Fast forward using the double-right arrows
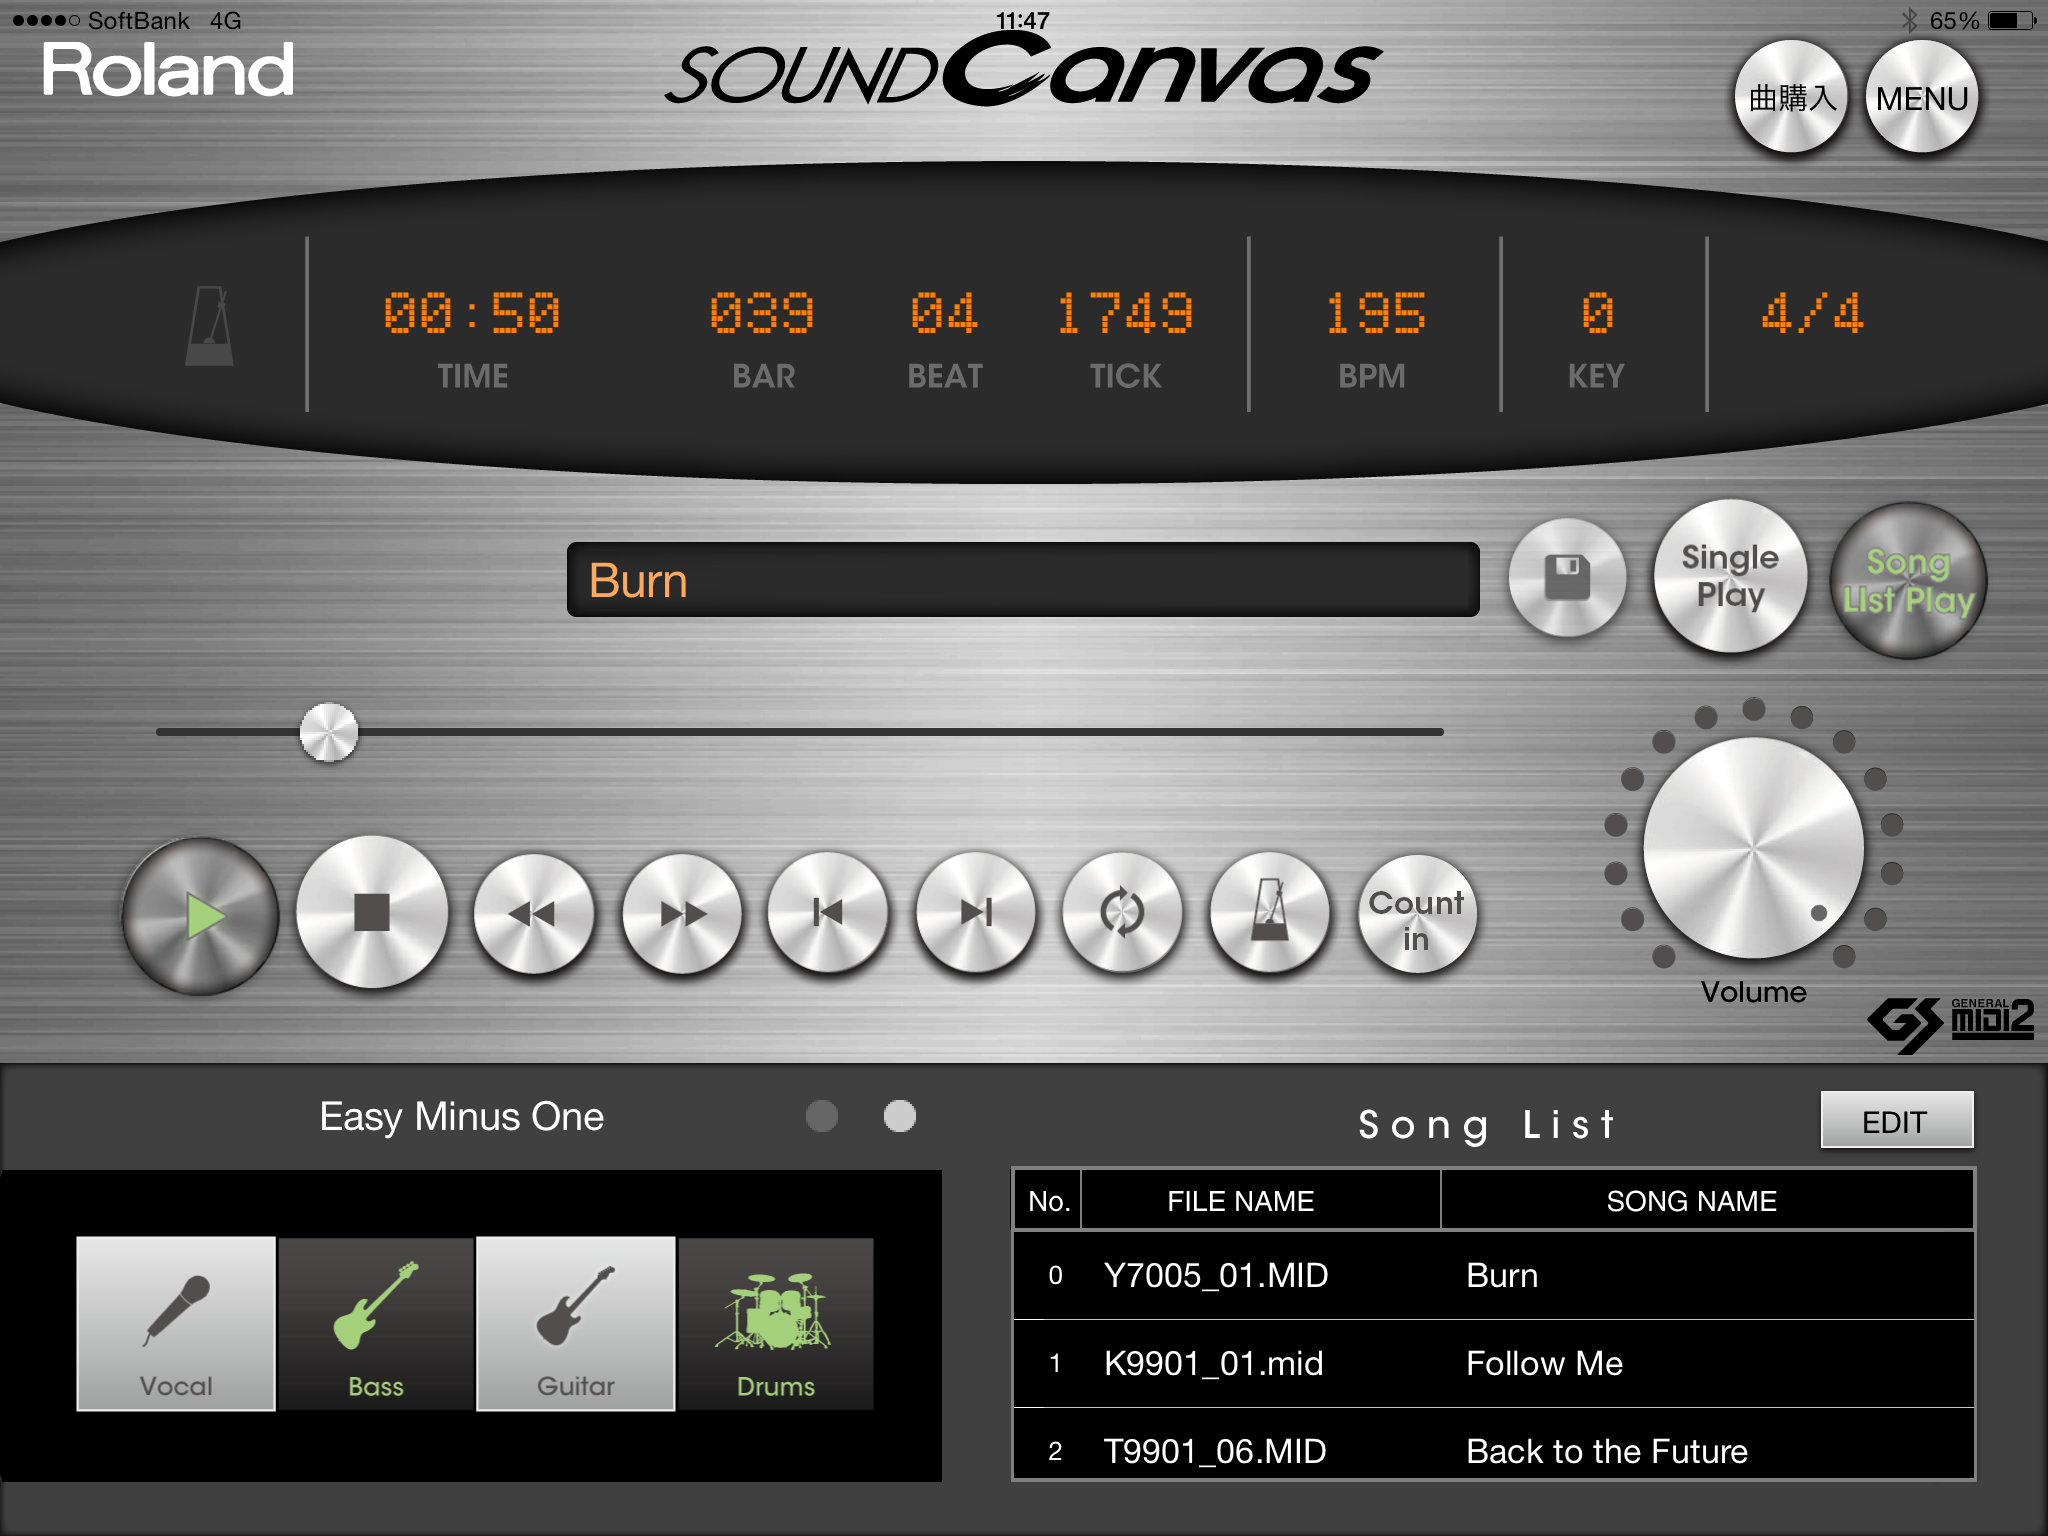Image resolution: width=2048 pixels, height=1536 pixels. (682, 913)
